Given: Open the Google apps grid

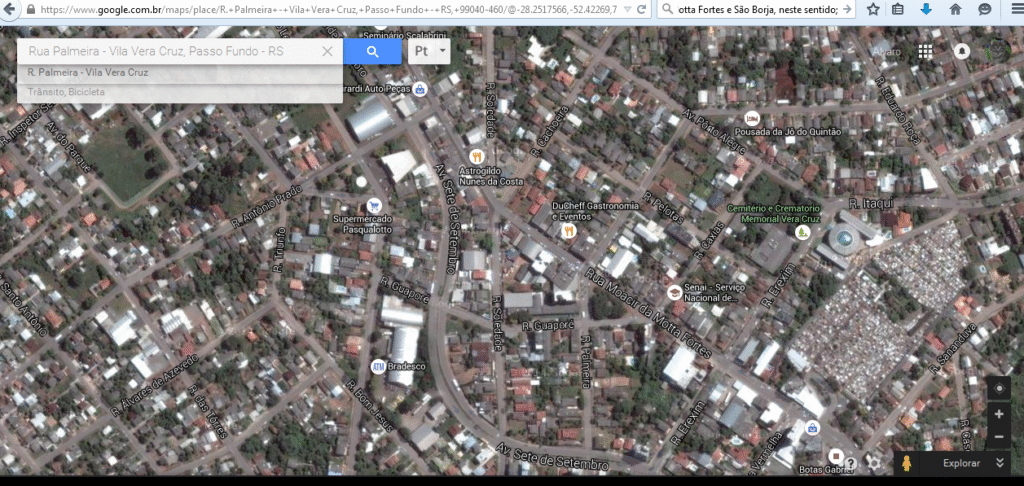Looking at the screenshot, I should coord(926,51).
